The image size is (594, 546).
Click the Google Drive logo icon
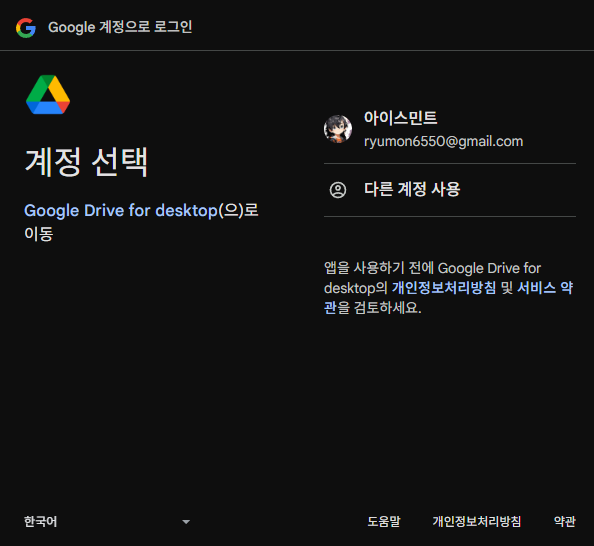(48, 94)
